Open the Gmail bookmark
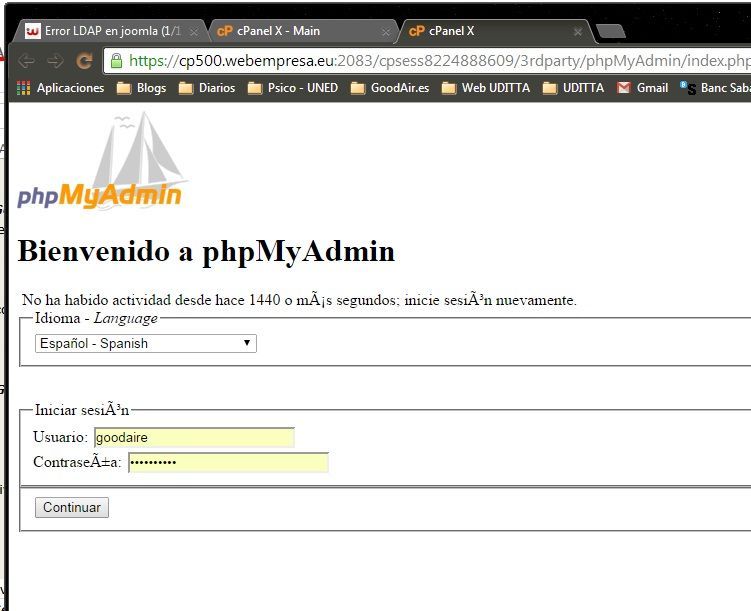 click(643, 88)
